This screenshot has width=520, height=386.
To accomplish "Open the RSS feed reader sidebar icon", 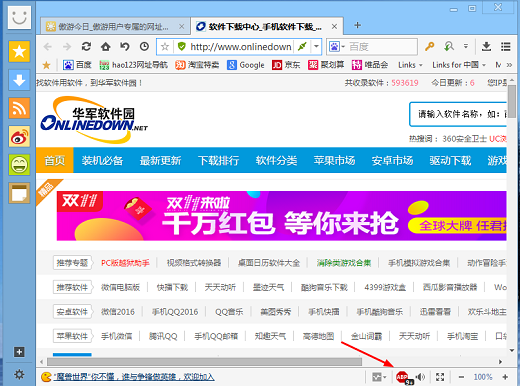I will point(19,108).
